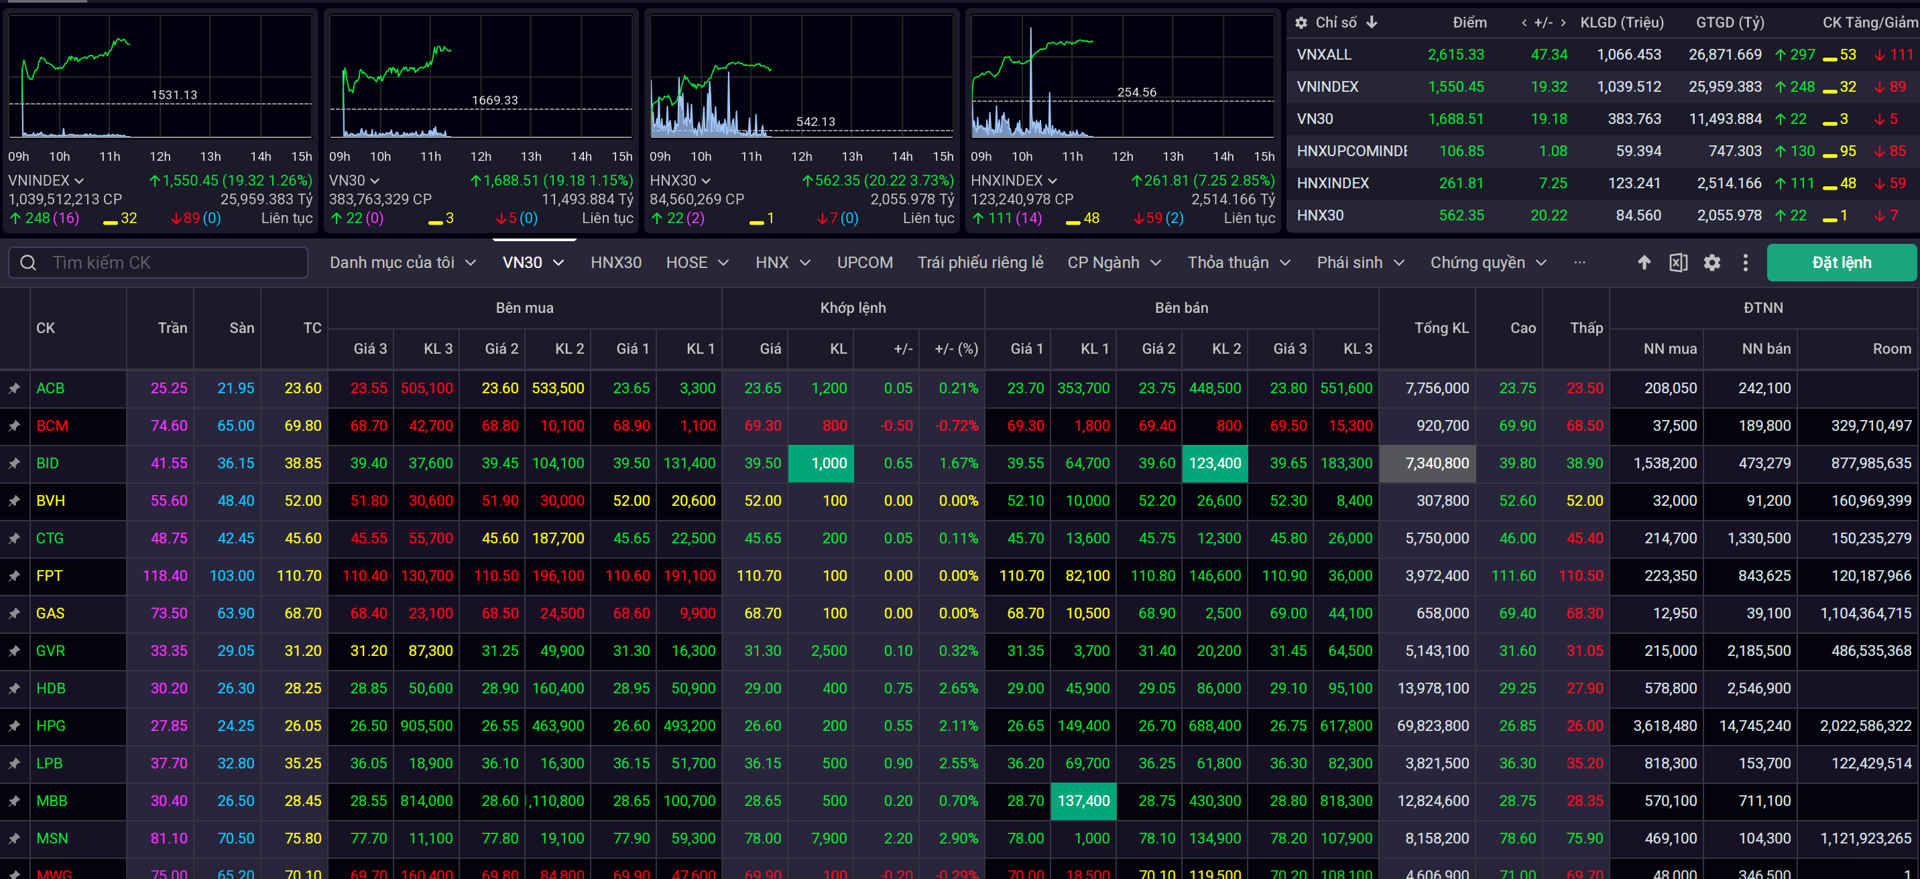Pin the MBB row
Screen dimensions: 1920x879
(15, 801)
